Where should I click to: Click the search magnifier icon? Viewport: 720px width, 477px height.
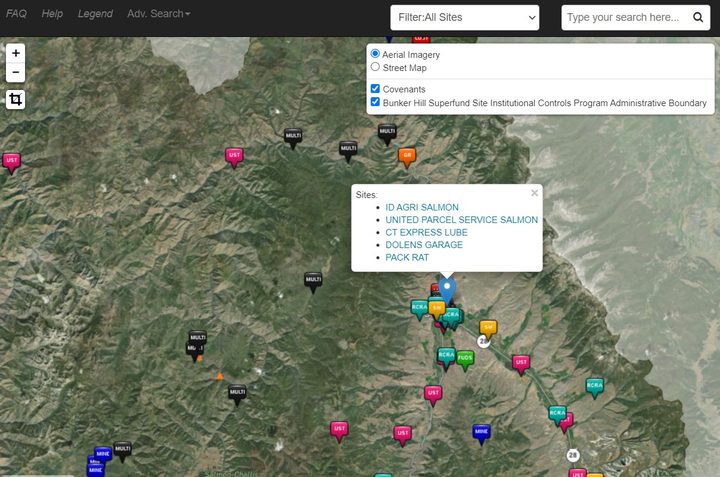point(698,17)
